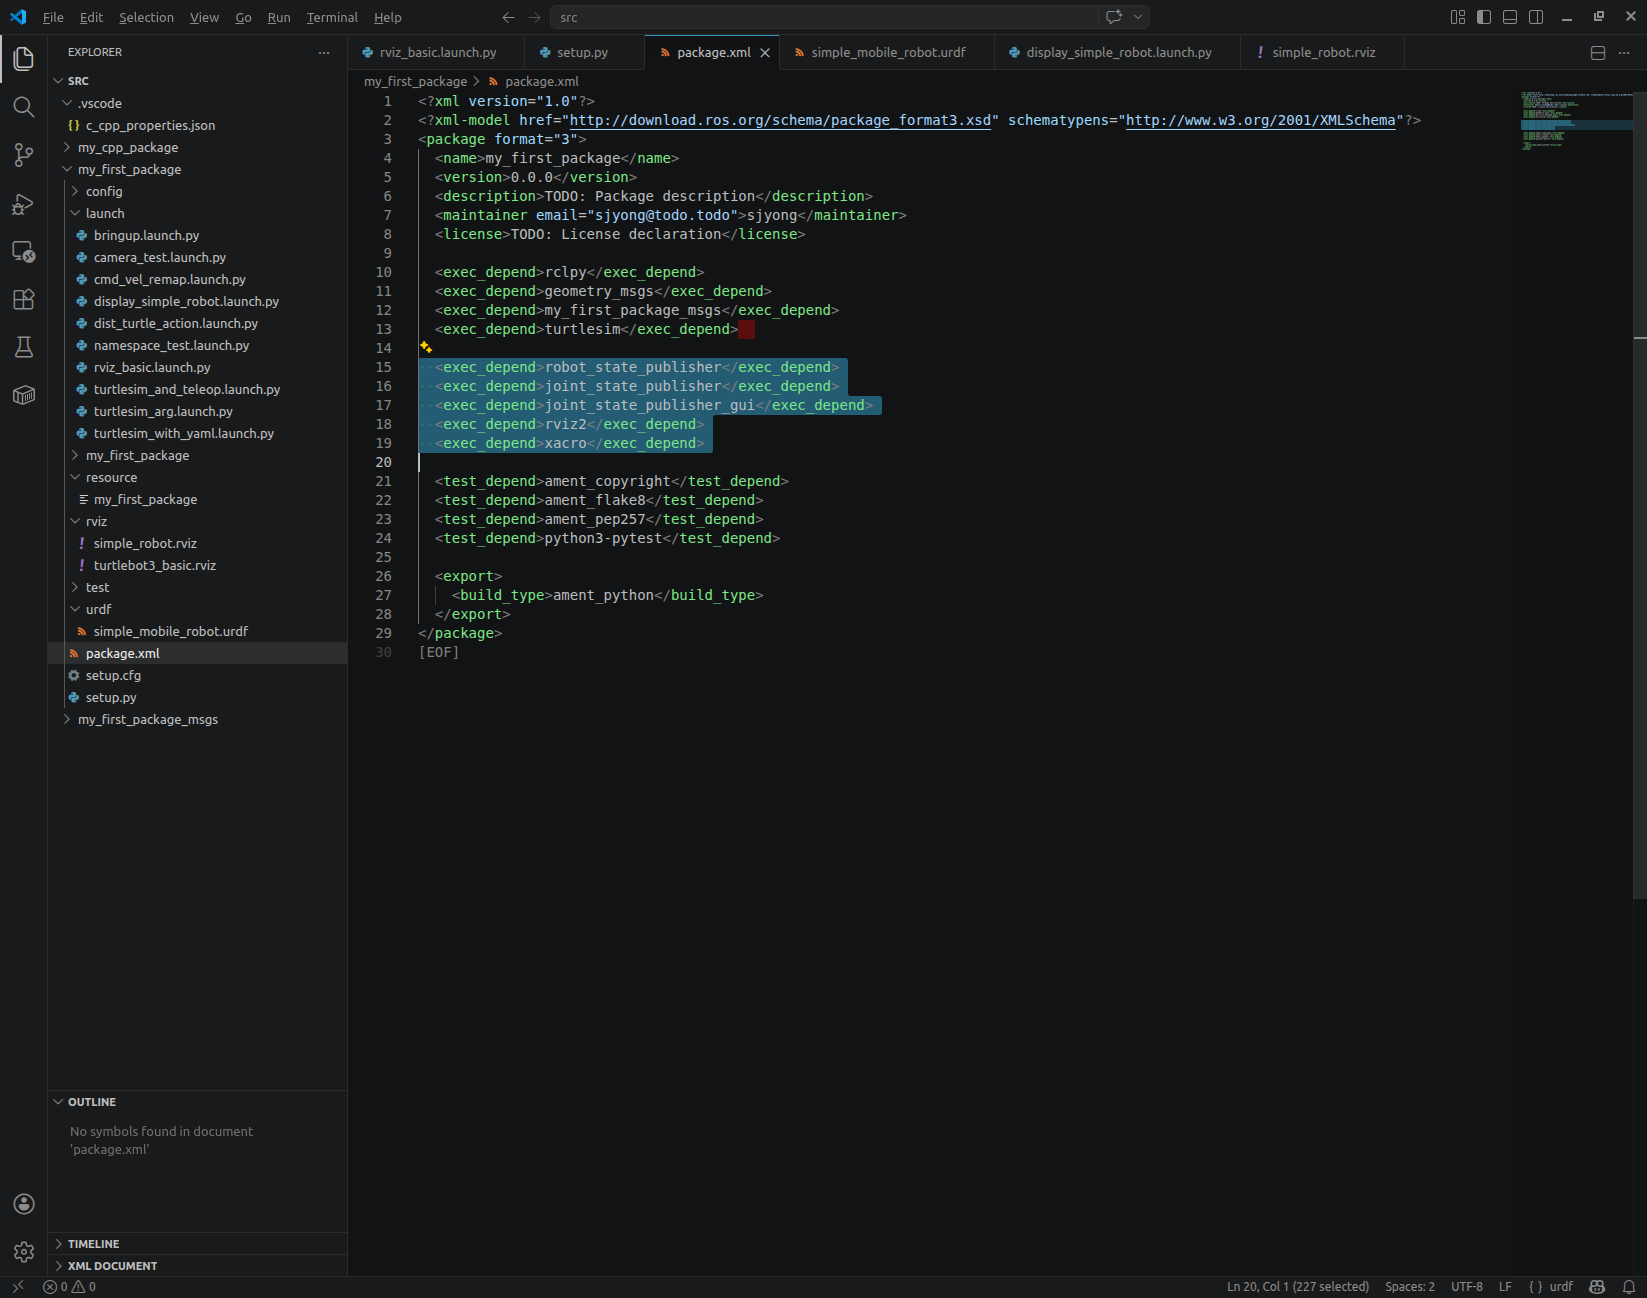Collapse the launch folder

[x=75, y=213]
